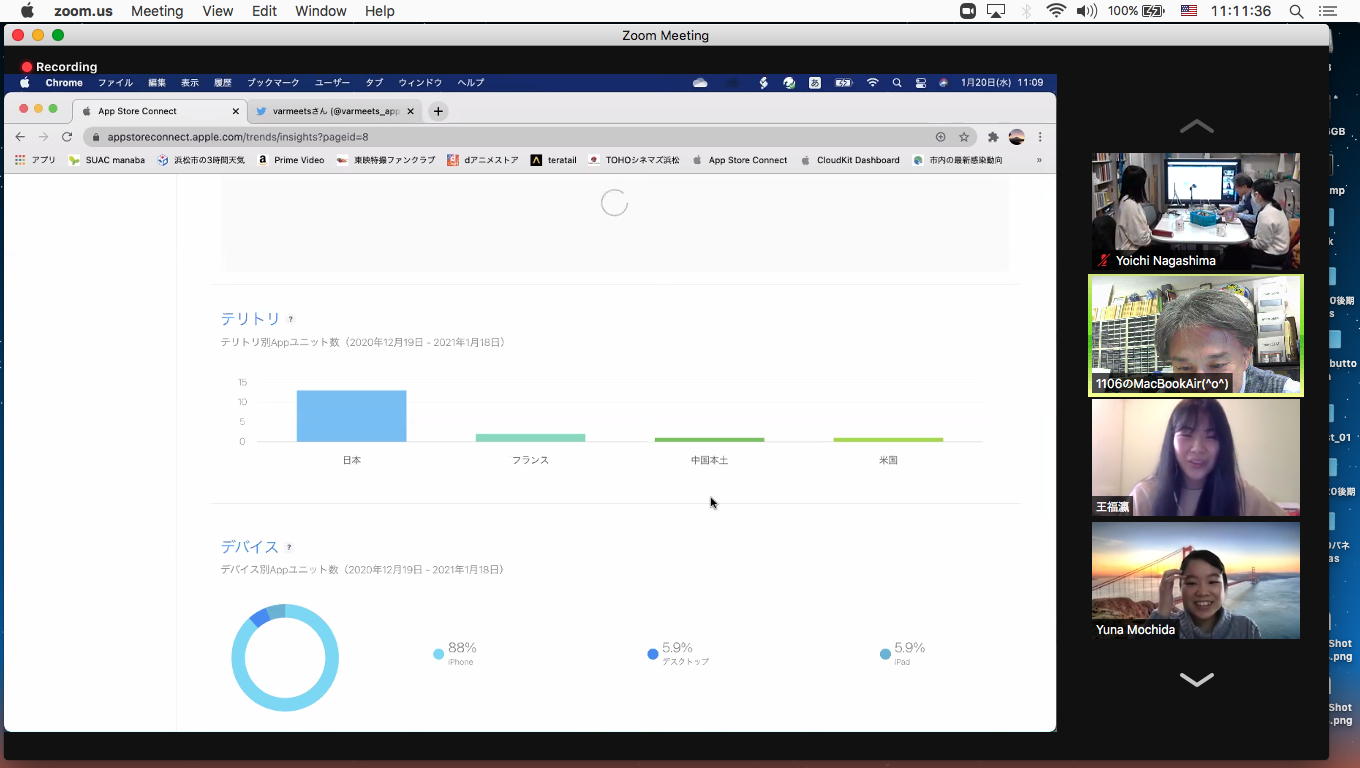Open the Zoom status icon in the menu bar
Screen dimensions: 1360x768
tap(967, 11)
